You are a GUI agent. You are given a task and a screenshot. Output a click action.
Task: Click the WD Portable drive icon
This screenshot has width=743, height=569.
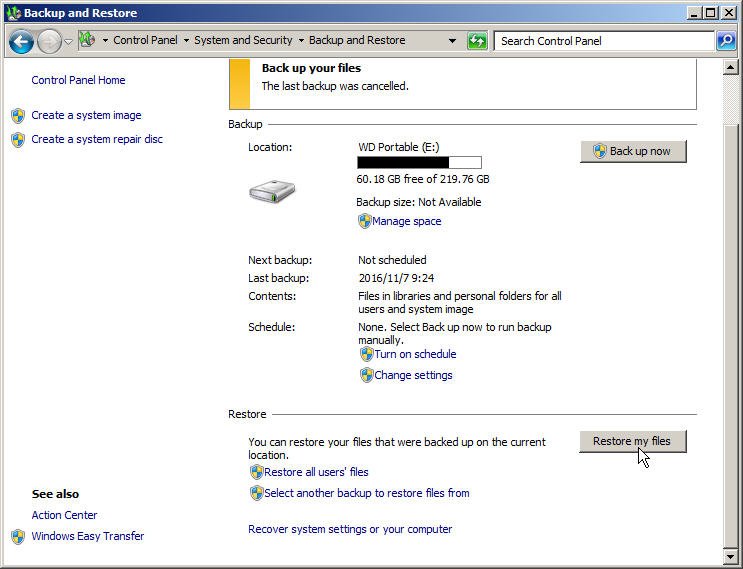pyautogui.click(x=272, y=191)
